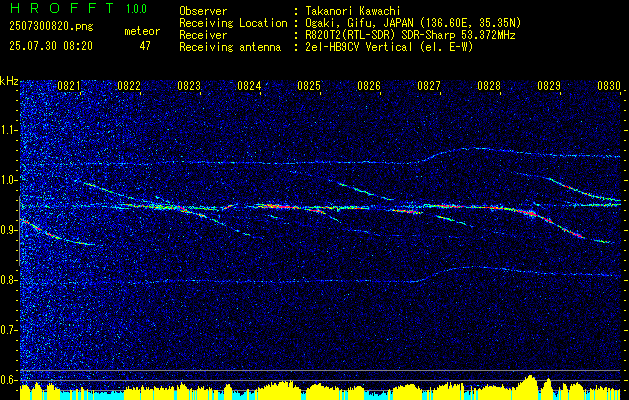This screenshot has height=400, width=629.
Task: Click the Receiving antenna label
Action: 230,47
